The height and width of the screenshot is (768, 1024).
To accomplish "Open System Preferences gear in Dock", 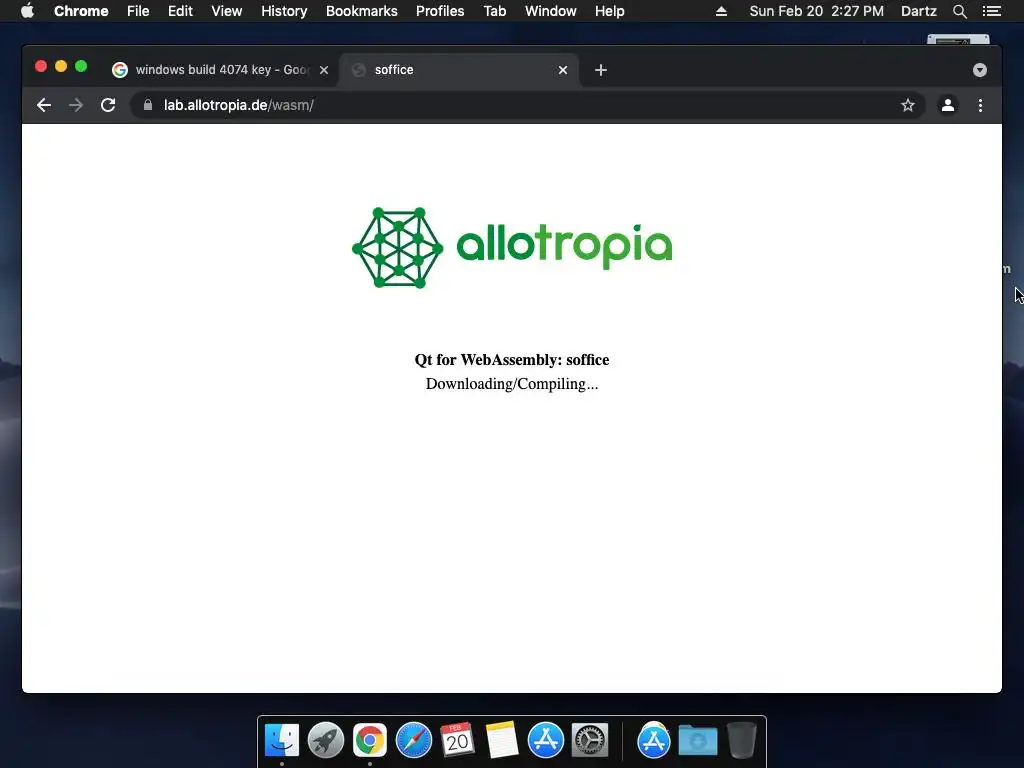I will pos(590,740).
